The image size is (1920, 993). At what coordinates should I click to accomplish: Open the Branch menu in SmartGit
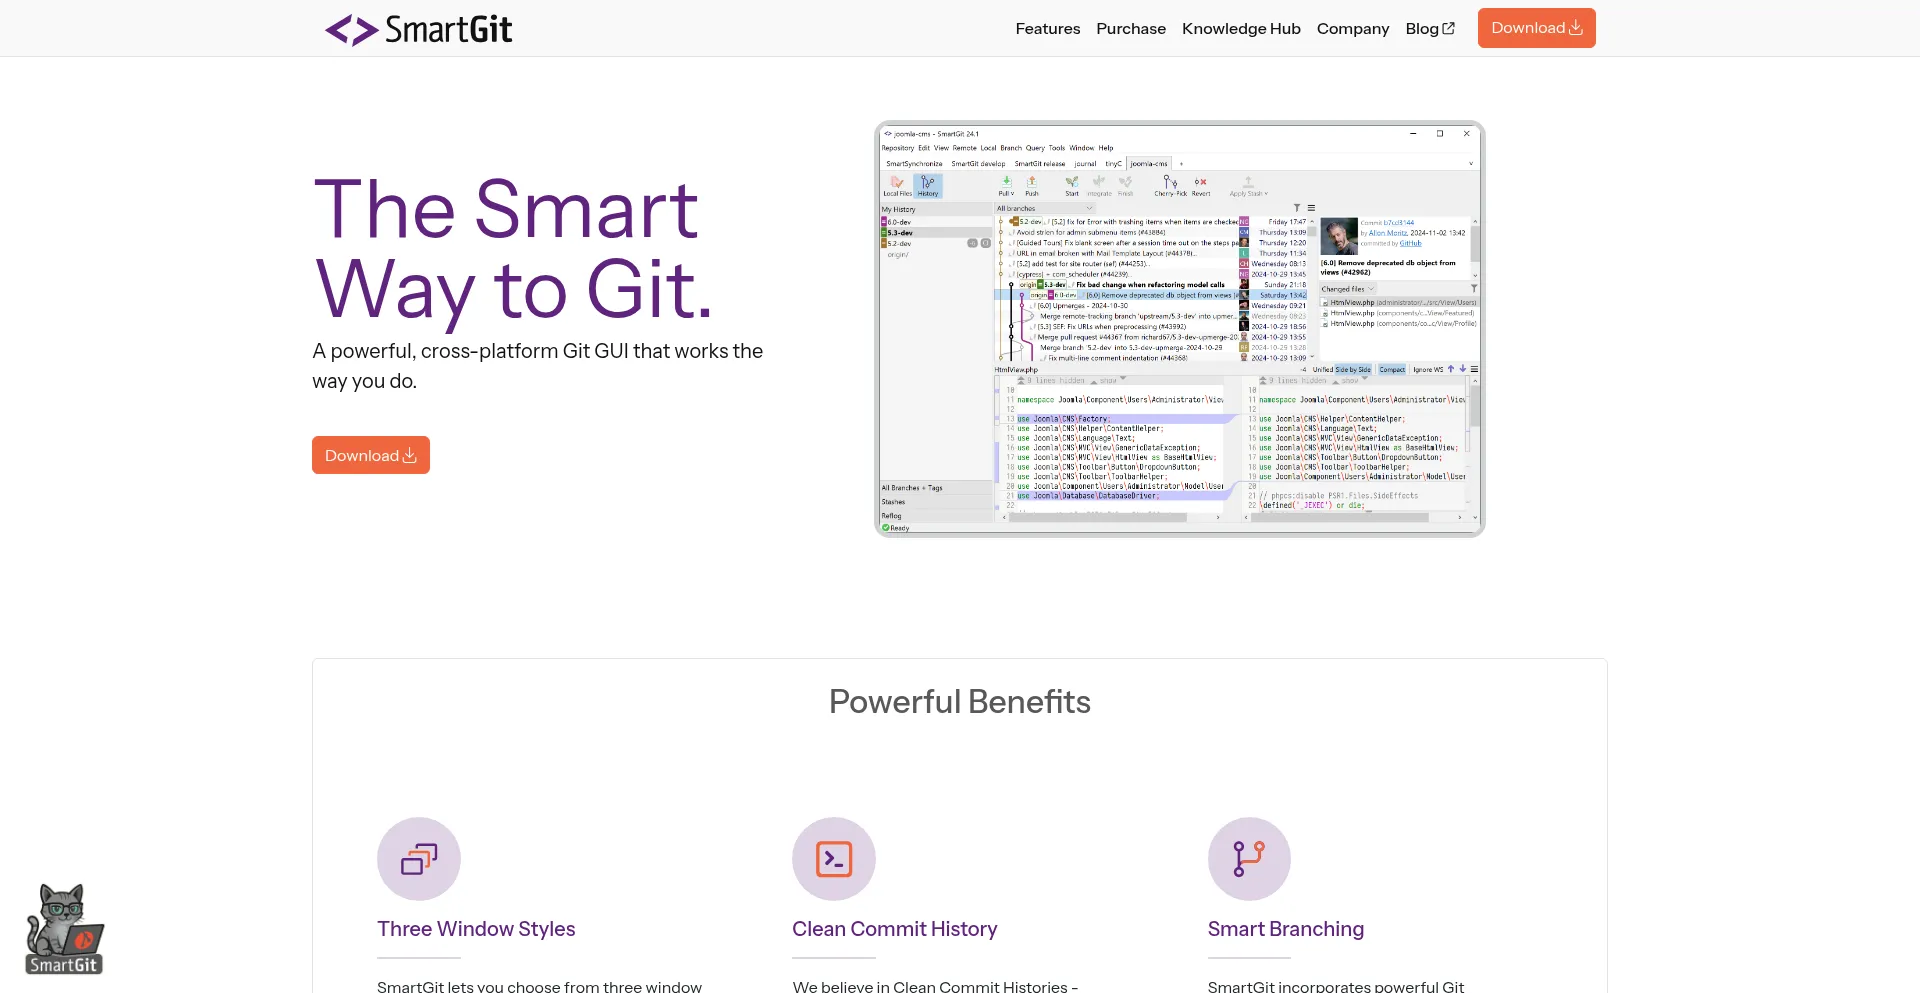[x=1011, y=148]
